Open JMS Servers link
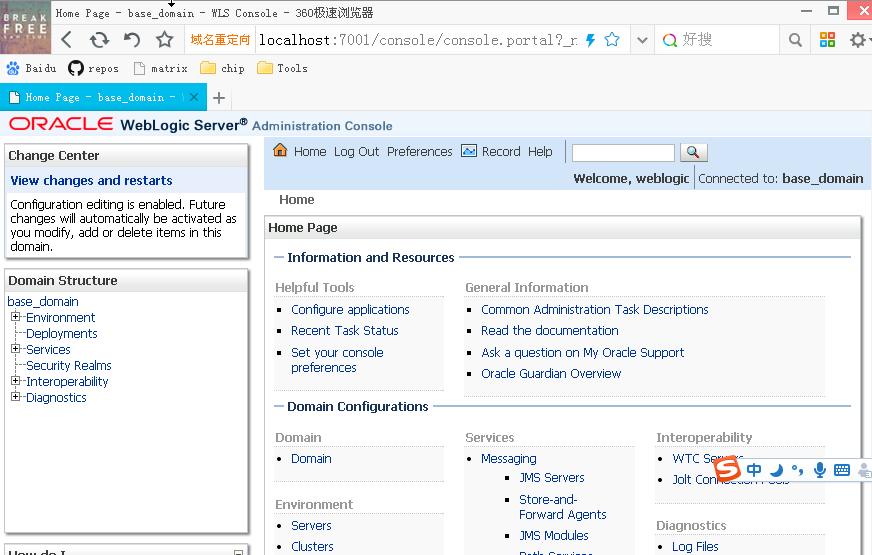Viewport: 872px width, 555px height. pos(552,478)
